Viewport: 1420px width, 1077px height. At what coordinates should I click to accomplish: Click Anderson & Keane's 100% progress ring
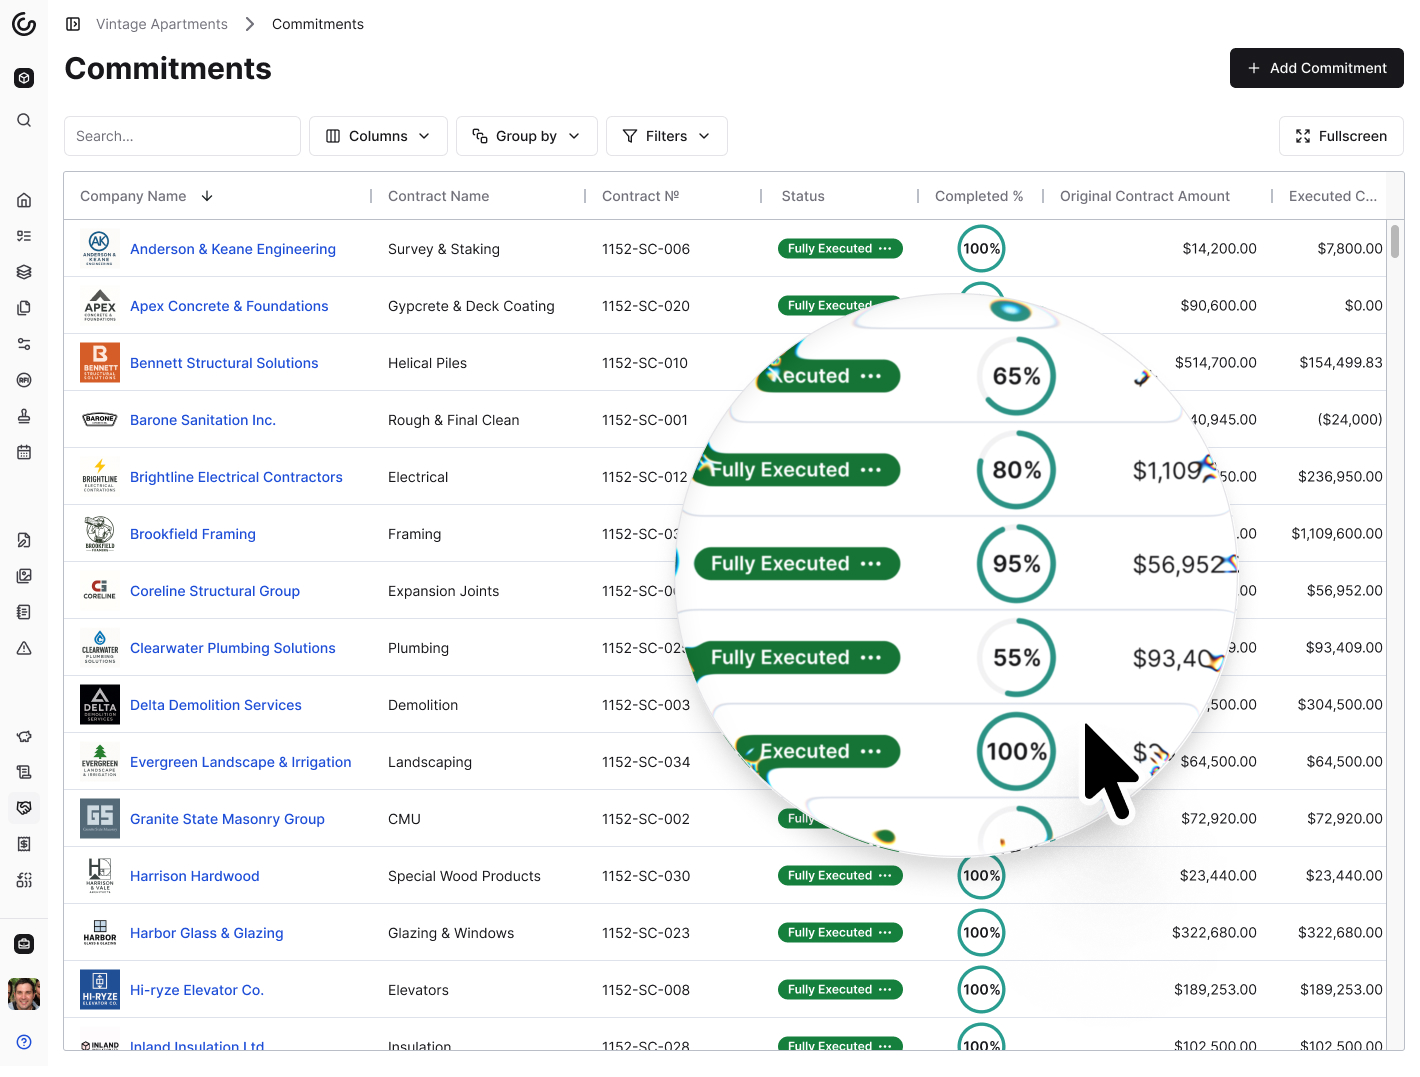(x=981, y=248)
